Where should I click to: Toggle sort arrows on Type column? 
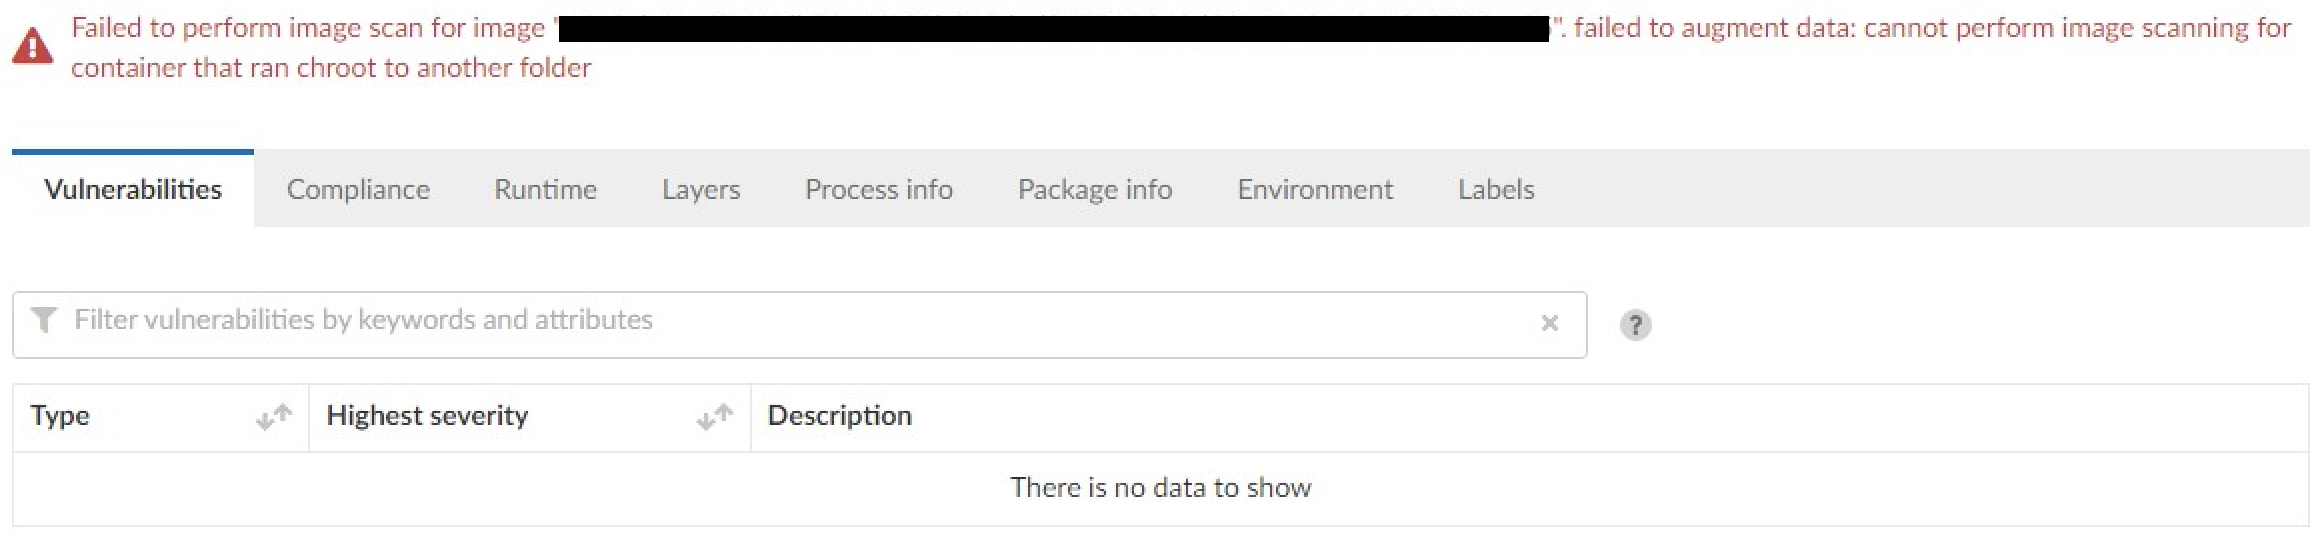(x=274, y=417)
